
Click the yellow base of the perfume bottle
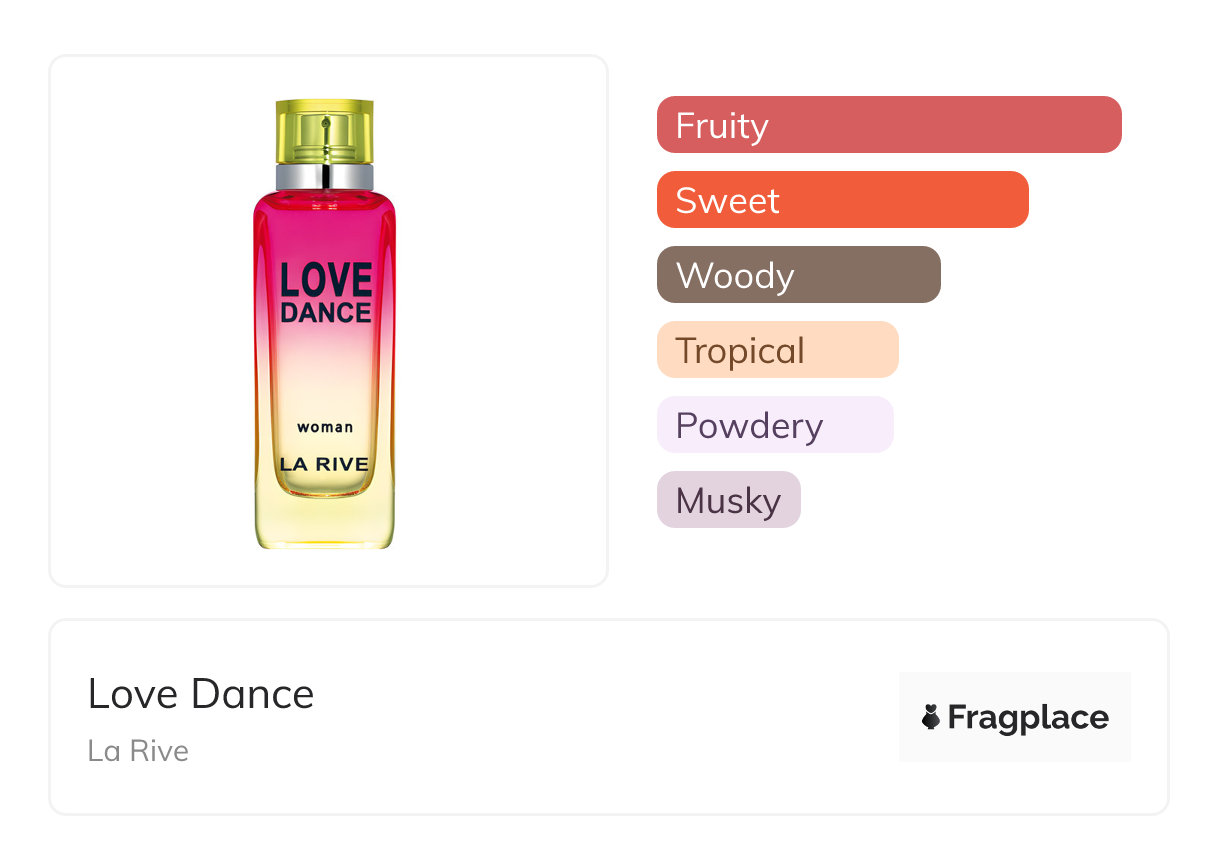click(x=324, y=525)
